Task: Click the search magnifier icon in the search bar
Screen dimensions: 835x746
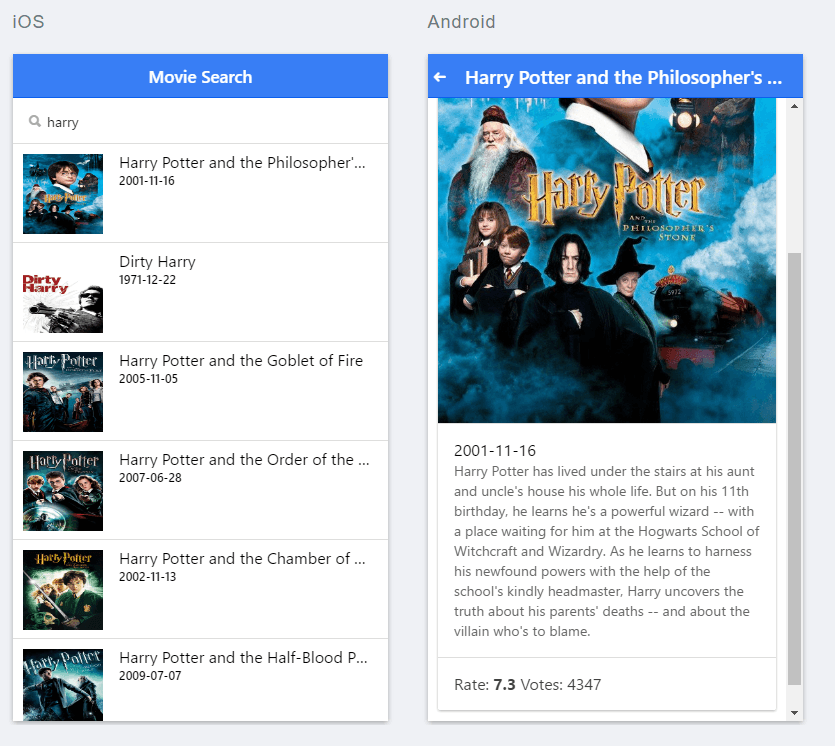Action: (32, 123)
